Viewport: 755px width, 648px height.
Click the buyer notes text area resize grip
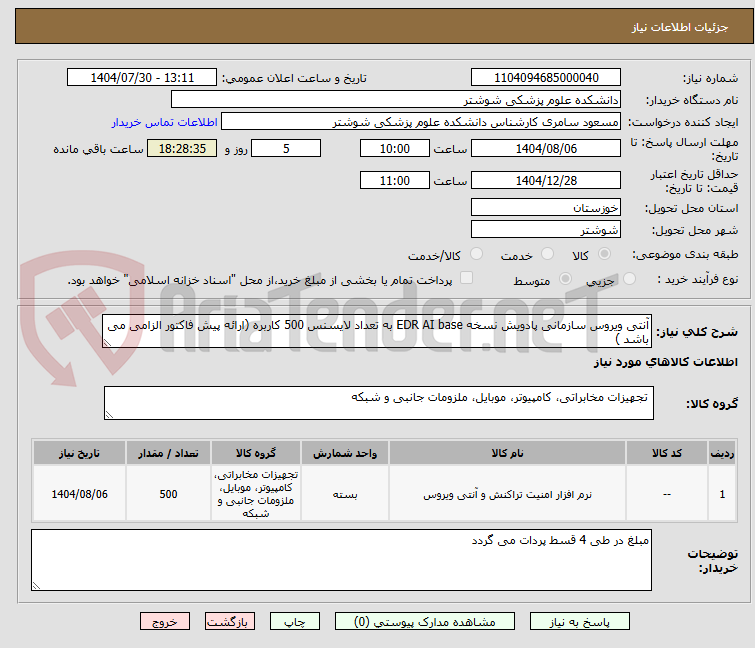(37, 585)
